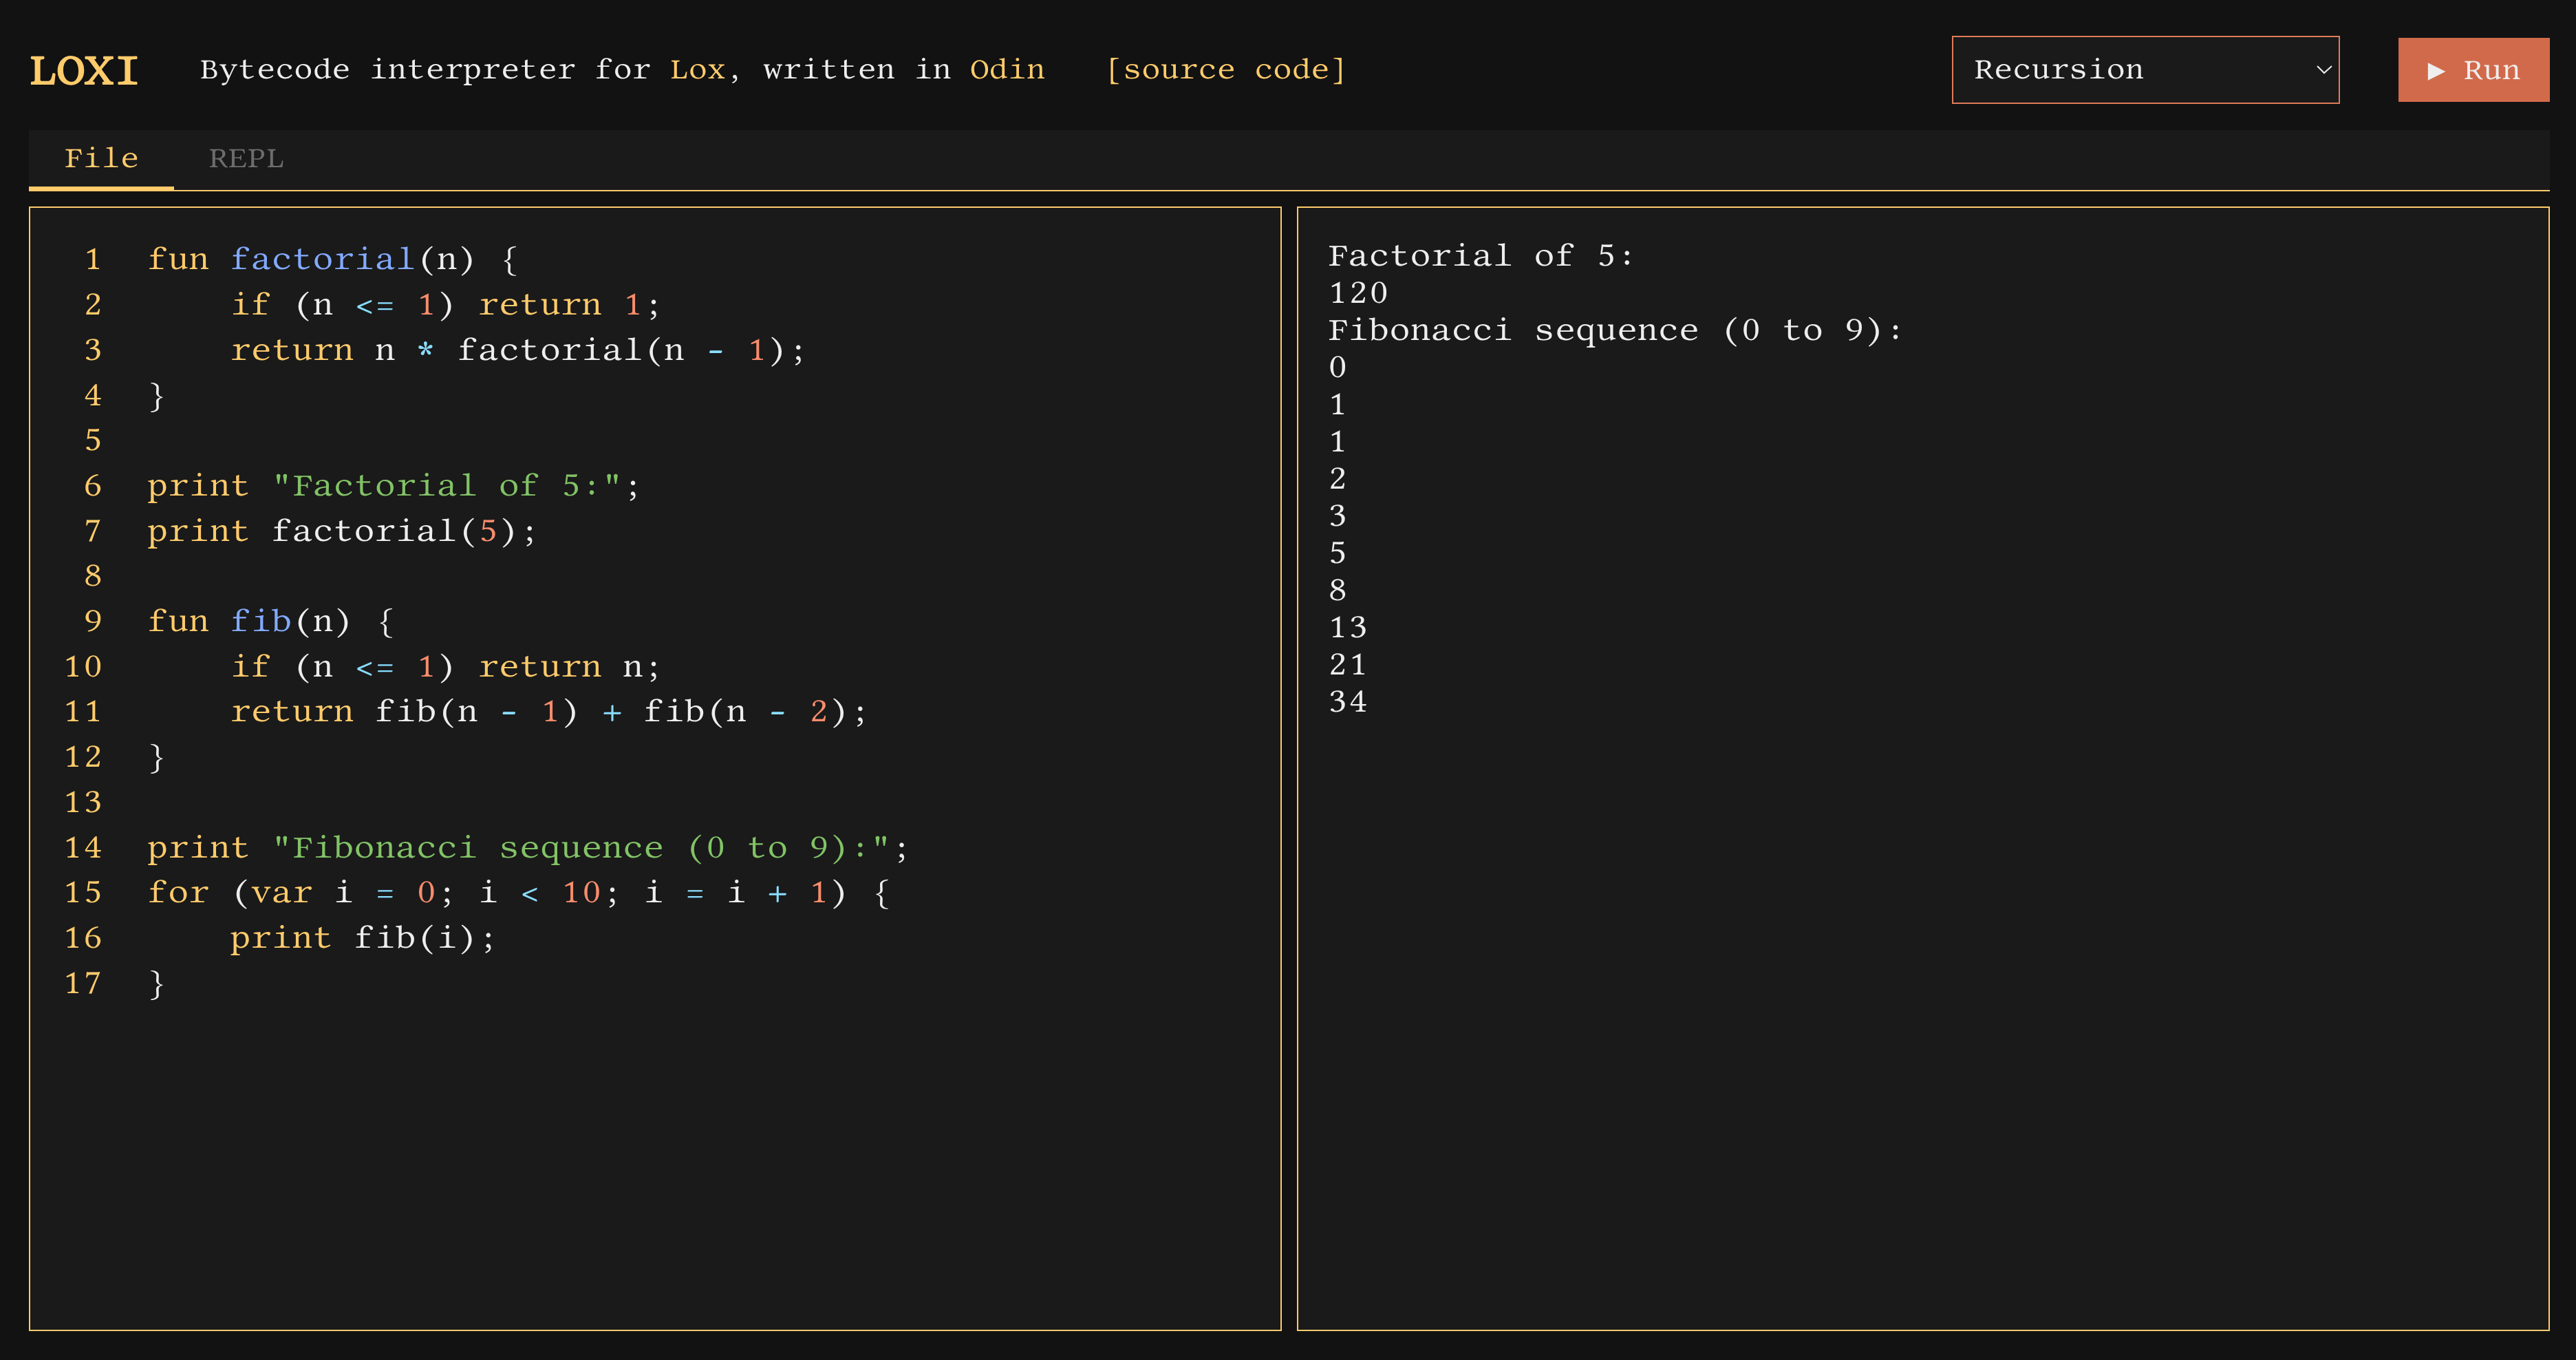
Task: Click the dropdown chevron arrow
Action: pyautogui.click(x=2323, y=70)
